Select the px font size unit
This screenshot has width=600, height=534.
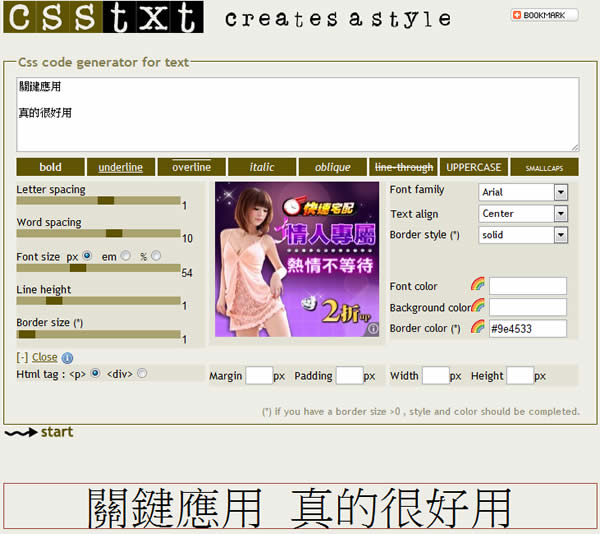87,256
